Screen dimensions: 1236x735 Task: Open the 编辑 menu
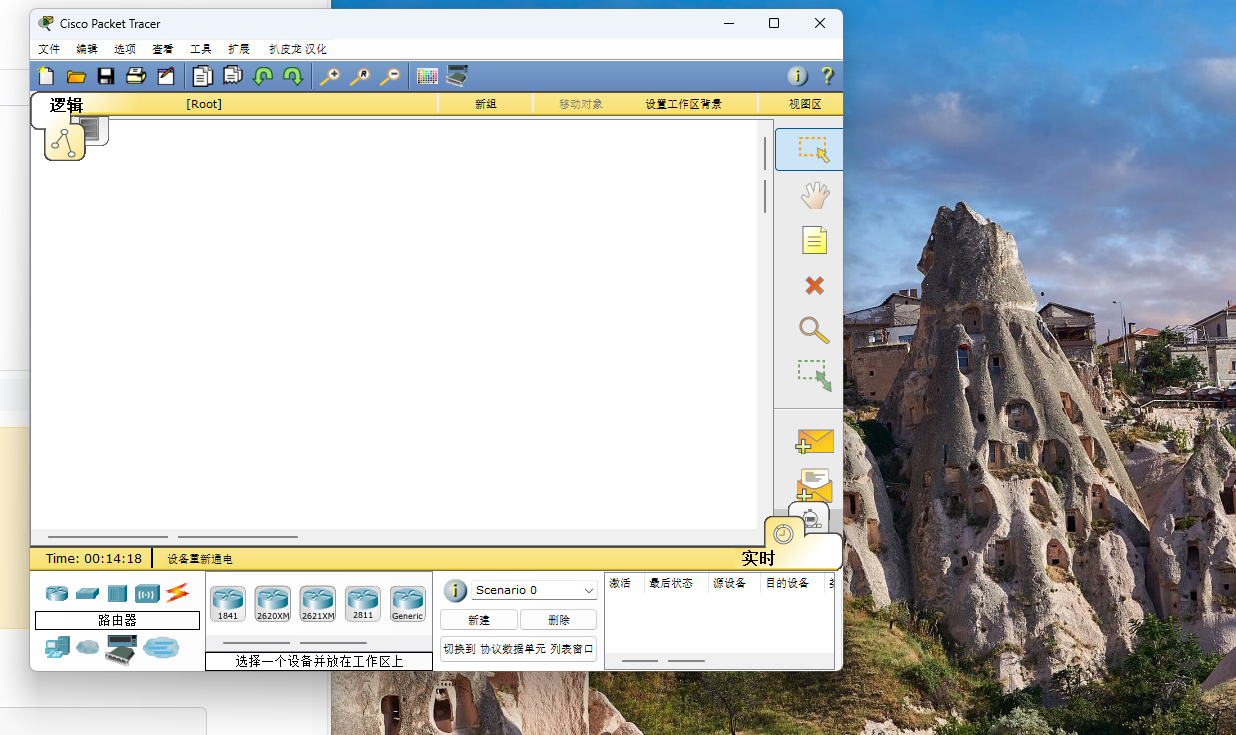[x=87, y=49]
